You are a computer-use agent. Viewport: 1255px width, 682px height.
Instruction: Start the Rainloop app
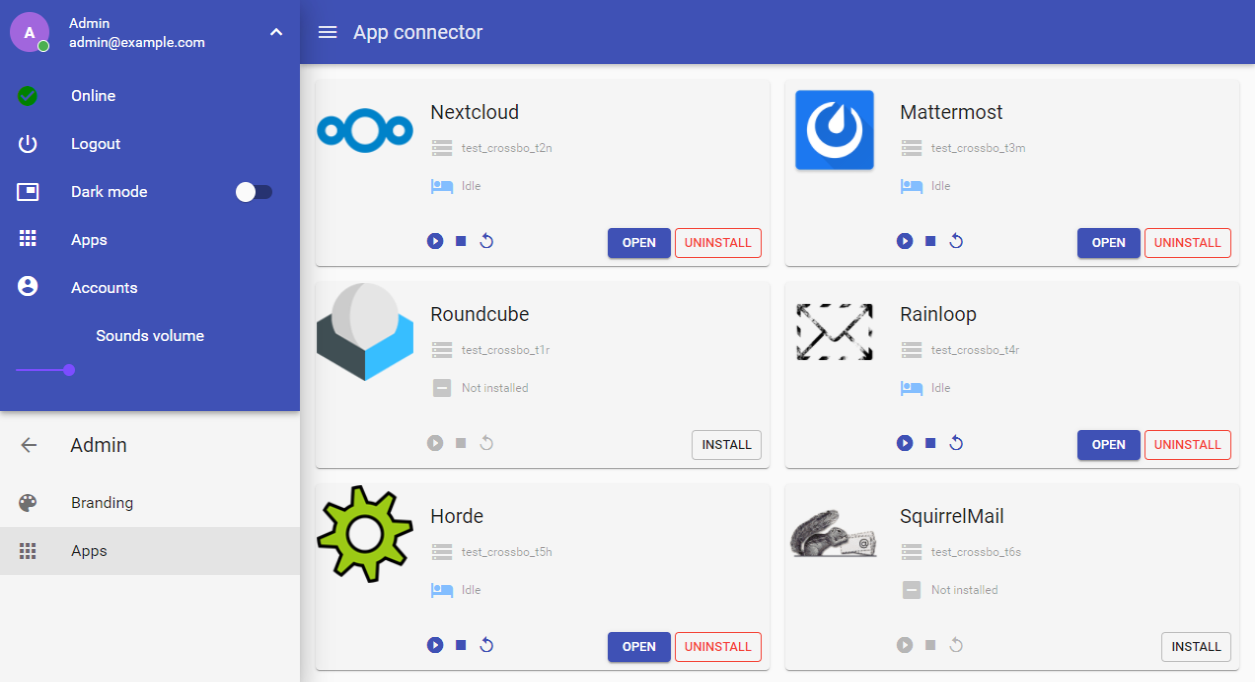pos(905,443)
